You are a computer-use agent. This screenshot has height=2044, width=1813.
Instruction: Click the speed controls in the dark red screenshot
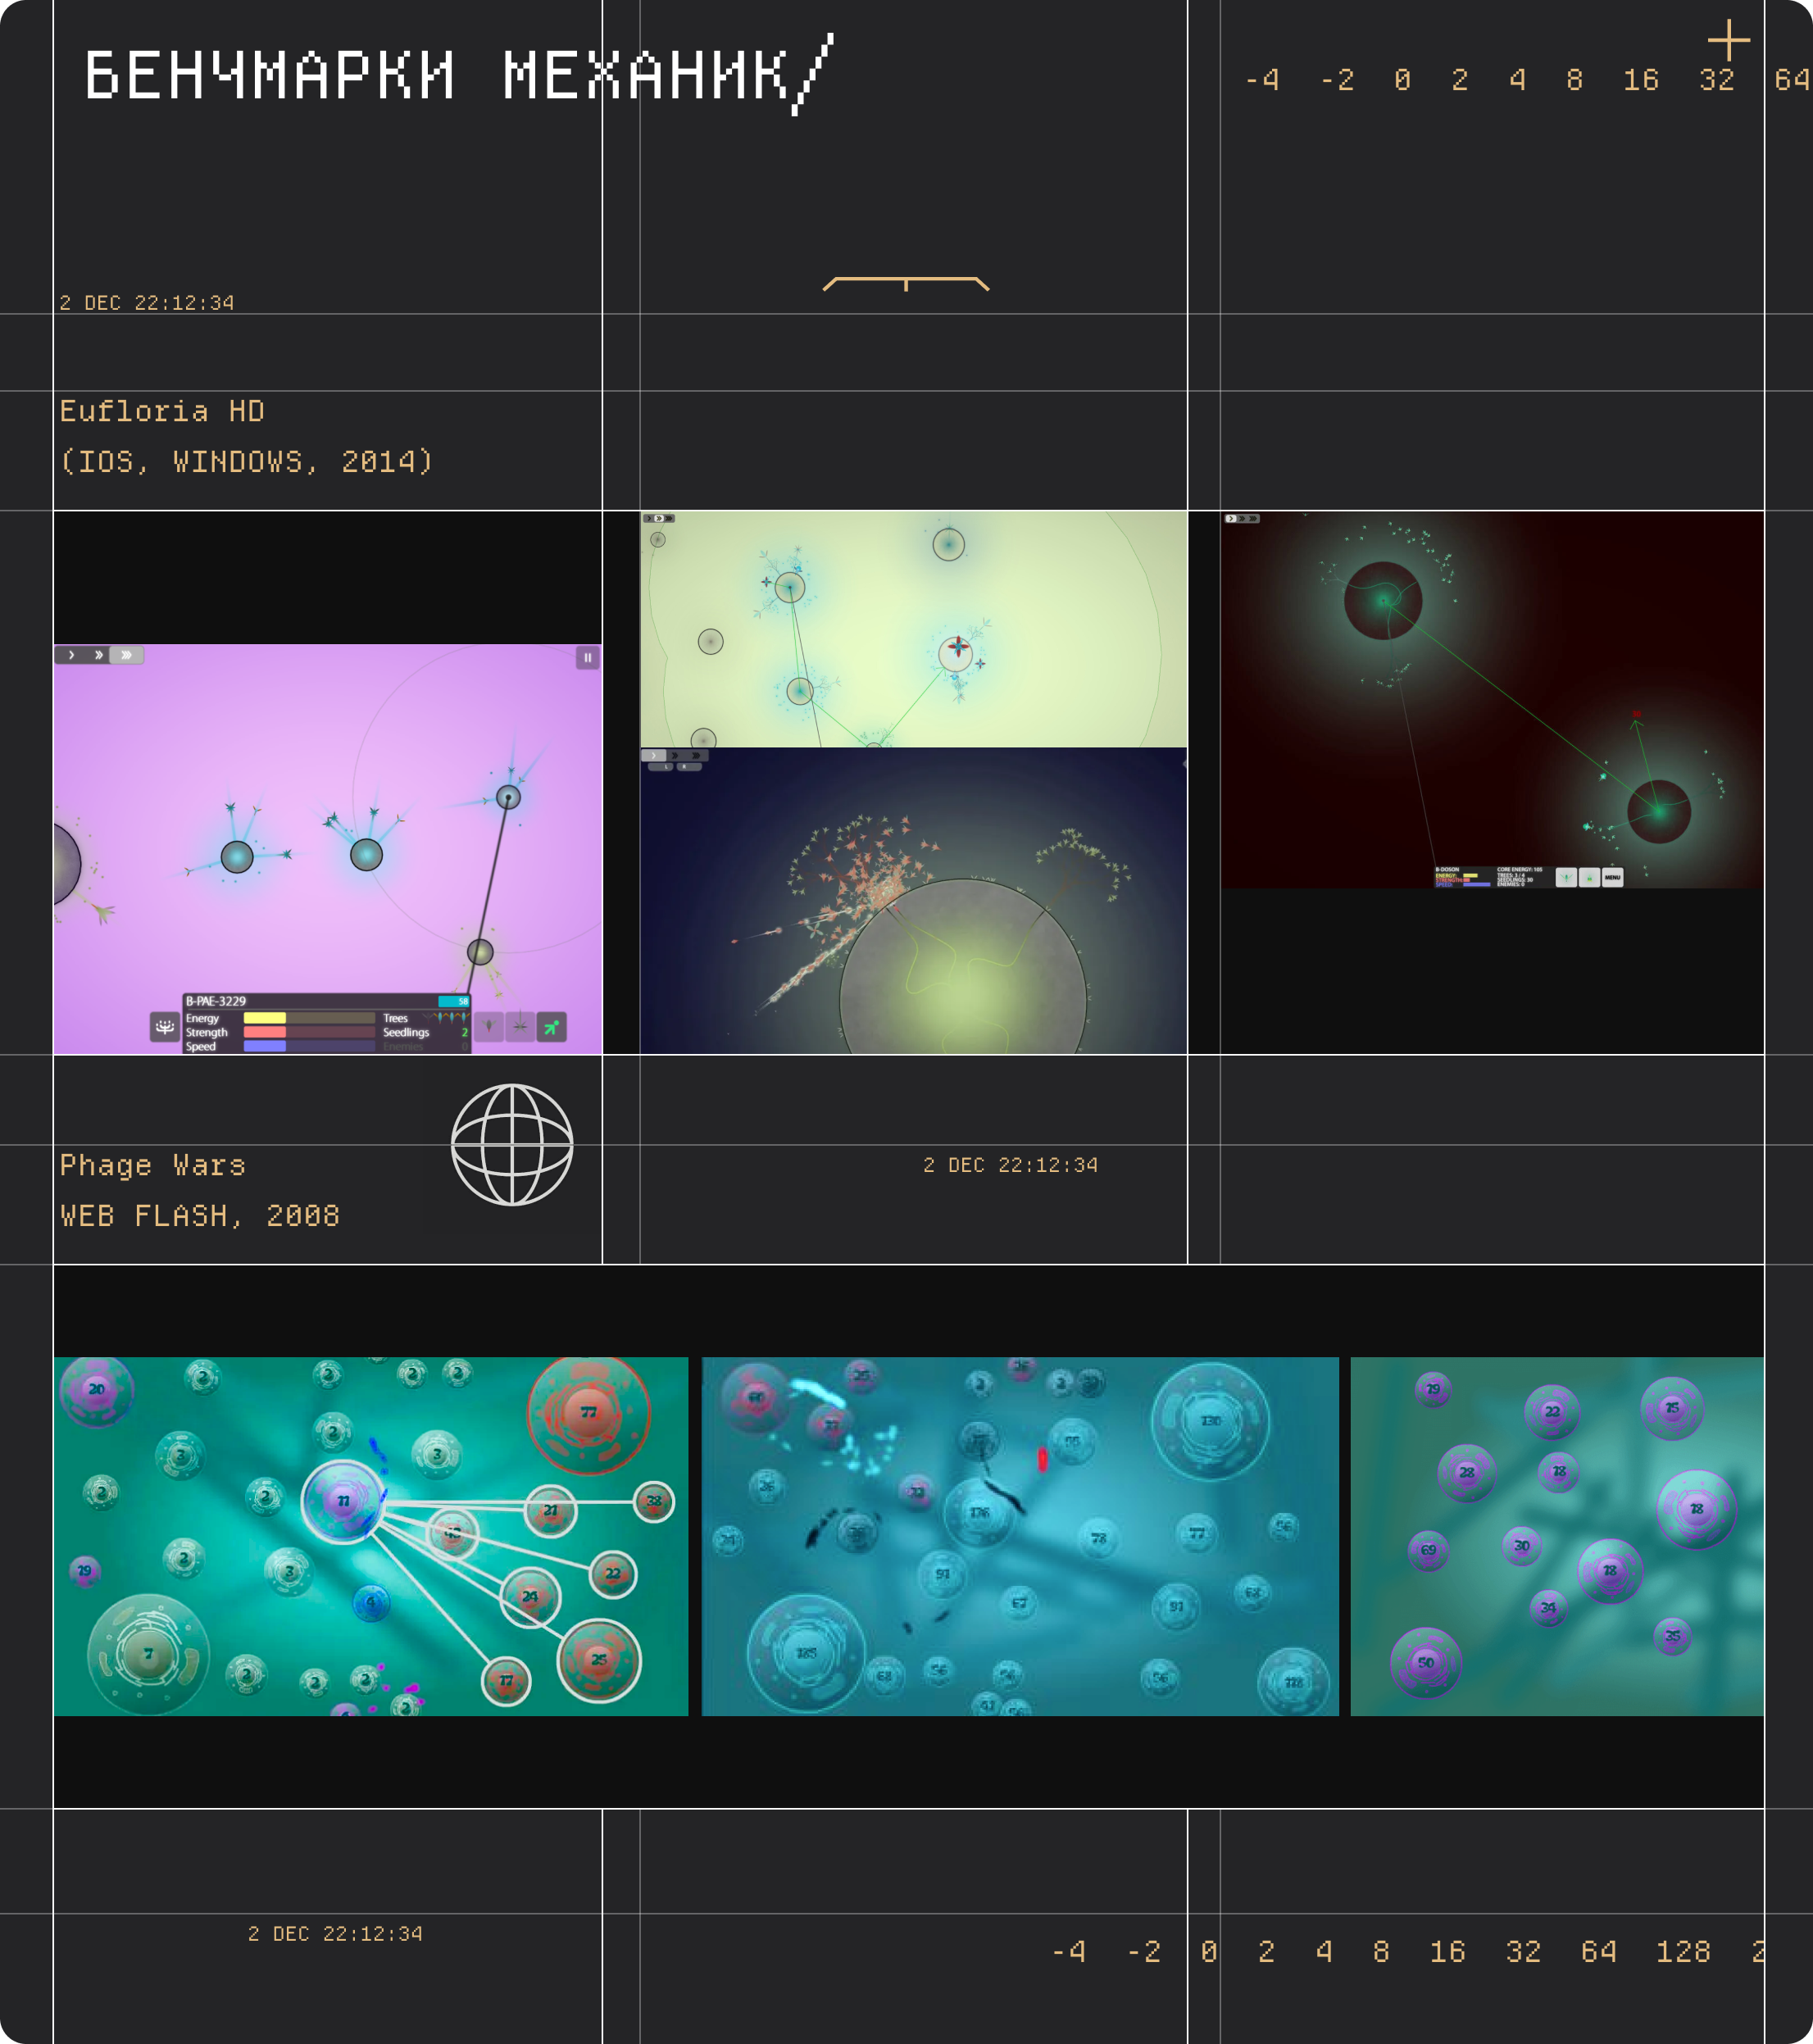[1242, 519]
